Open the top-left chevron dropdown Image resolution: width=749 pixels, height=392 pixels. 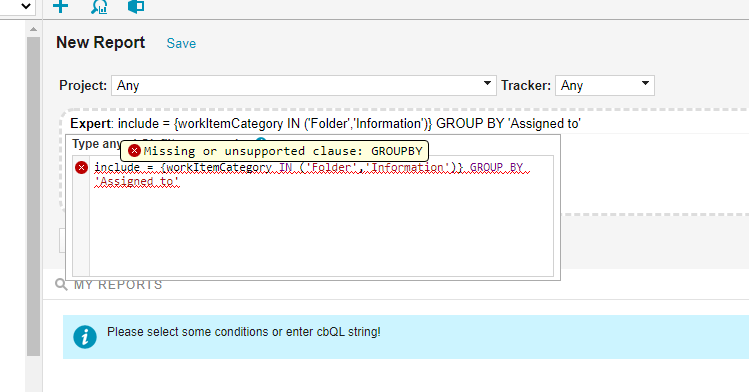(26, 6)
